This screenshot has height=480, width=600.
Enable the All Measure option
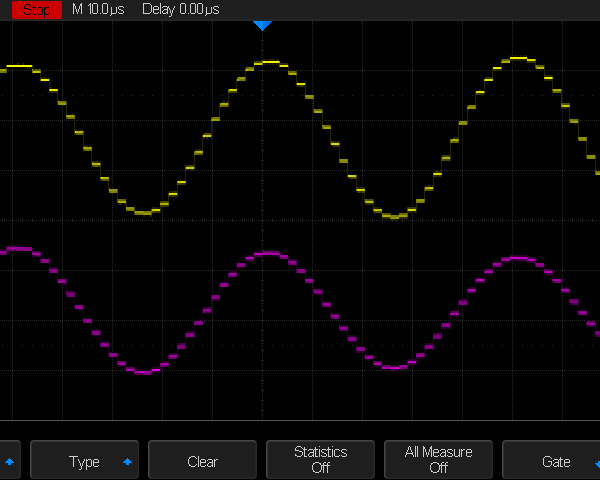tap(438, 460)
